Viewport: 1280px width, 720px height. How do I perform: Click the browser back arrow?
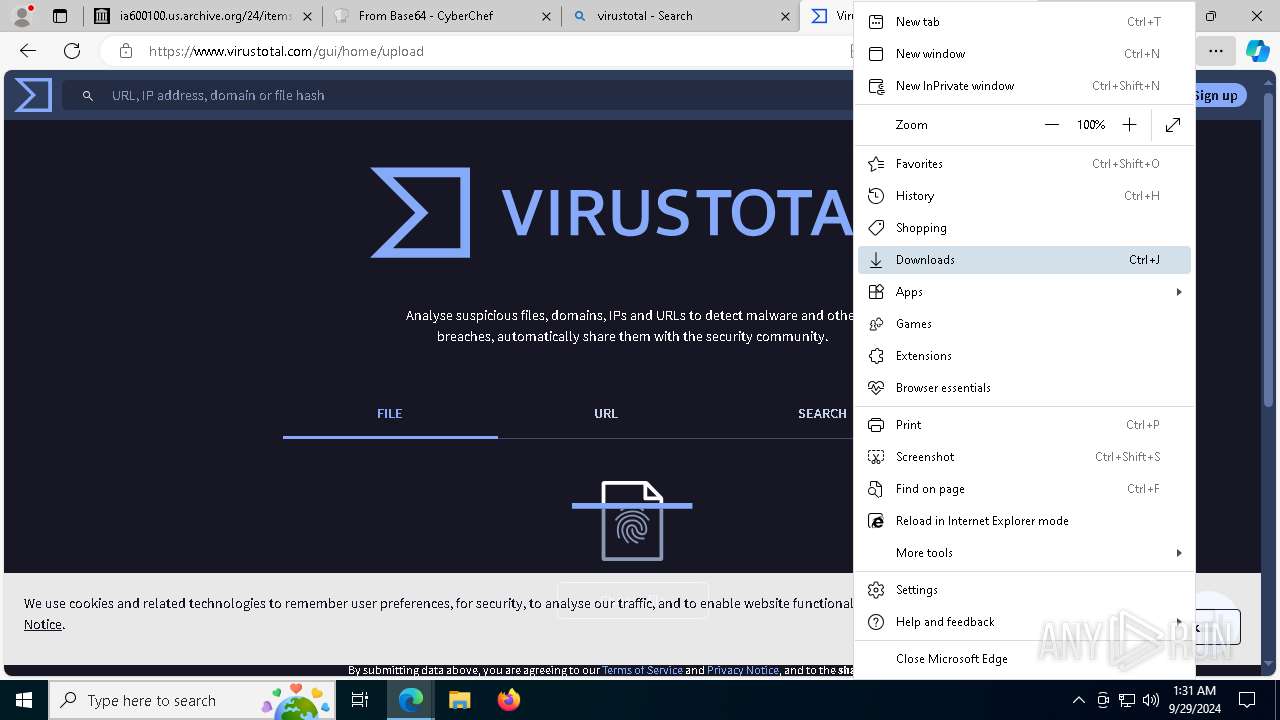coord(28,51)
